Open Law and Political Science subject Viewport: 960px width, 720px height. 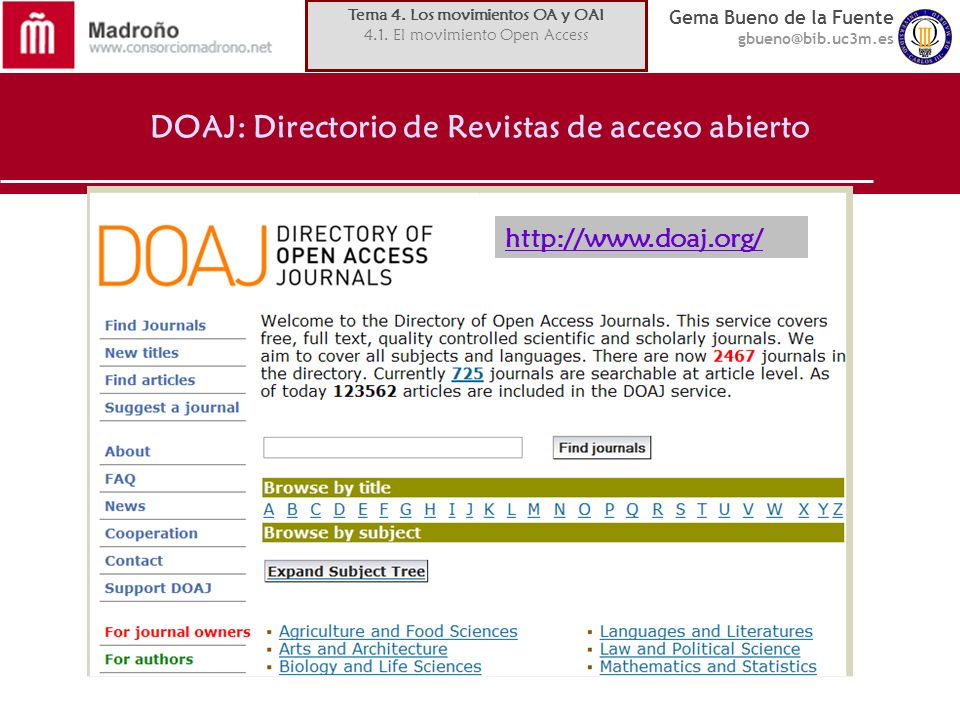coord(700,649)
